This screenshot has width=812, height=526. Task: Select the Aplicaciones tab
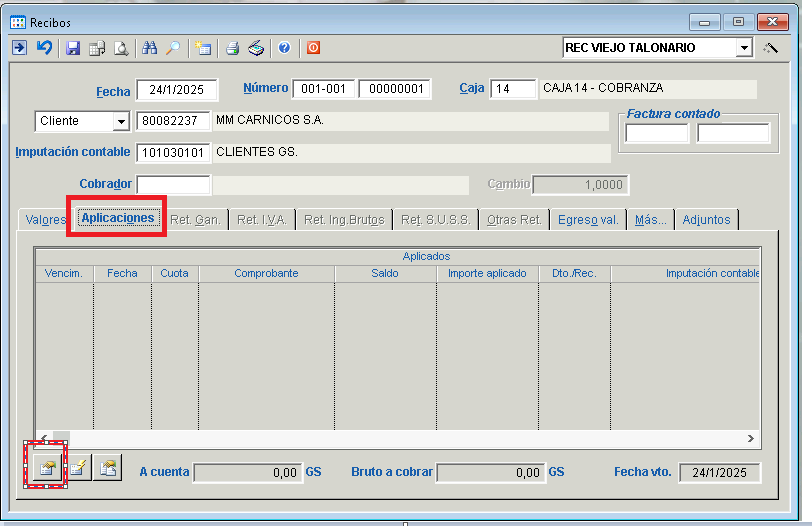[118, 218]
